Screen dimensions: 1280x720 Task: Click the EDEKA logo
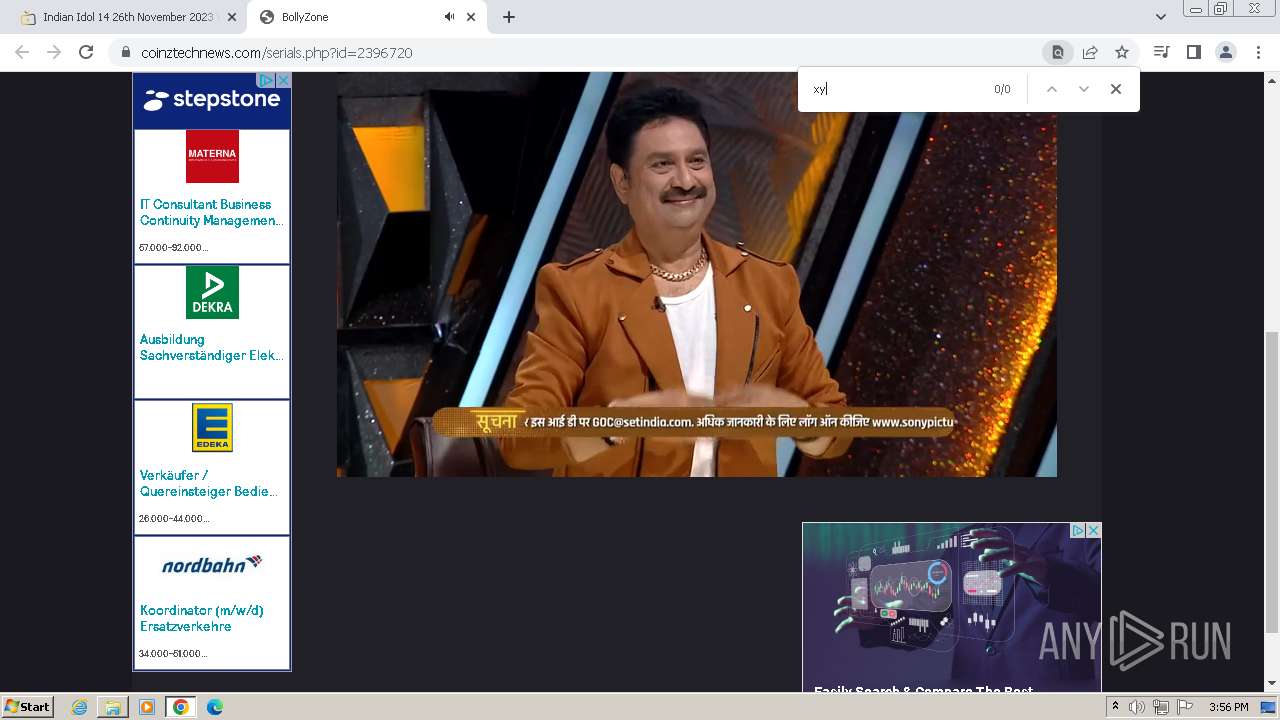pyautogui.click(x=212, y=428)
